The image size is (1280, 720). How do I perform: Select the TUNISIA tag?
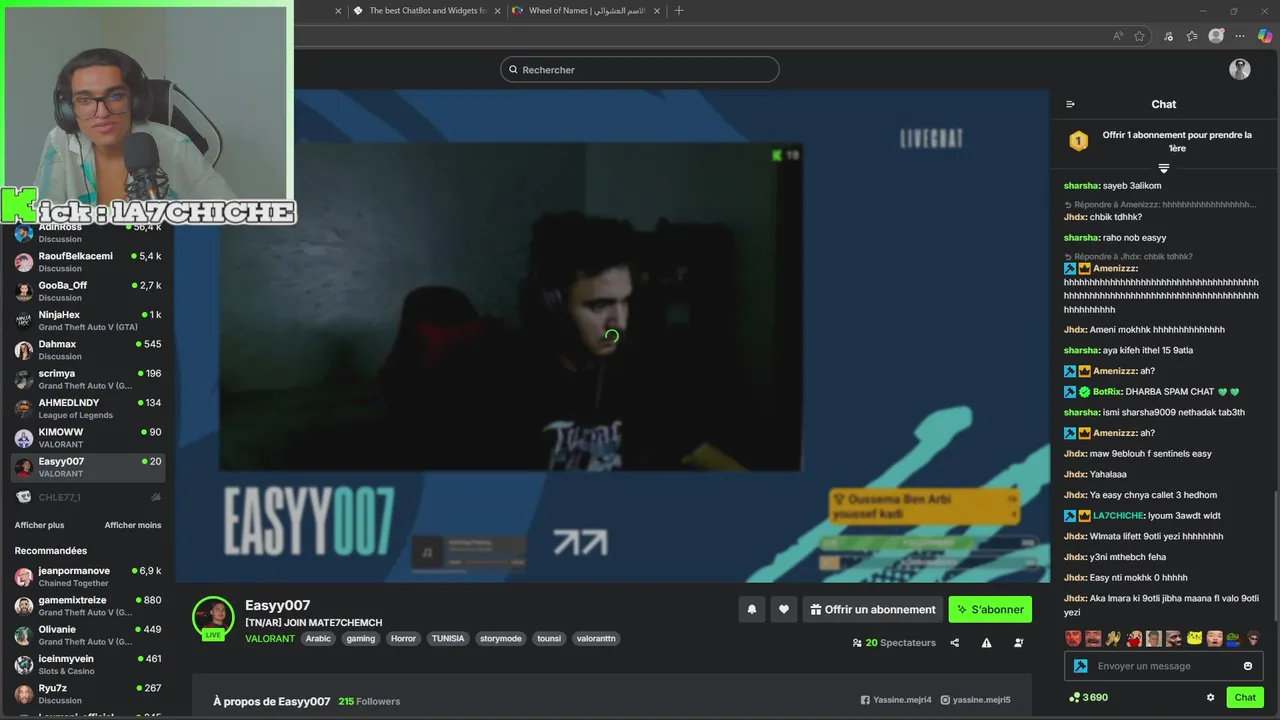448,638
